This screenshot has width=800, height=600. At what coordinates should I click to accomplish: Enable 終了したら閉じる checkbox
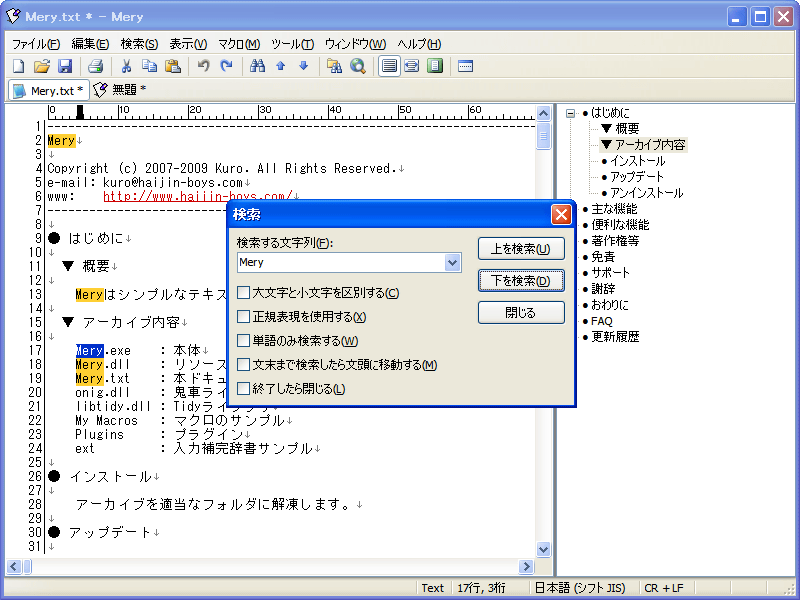coord(244,389)
